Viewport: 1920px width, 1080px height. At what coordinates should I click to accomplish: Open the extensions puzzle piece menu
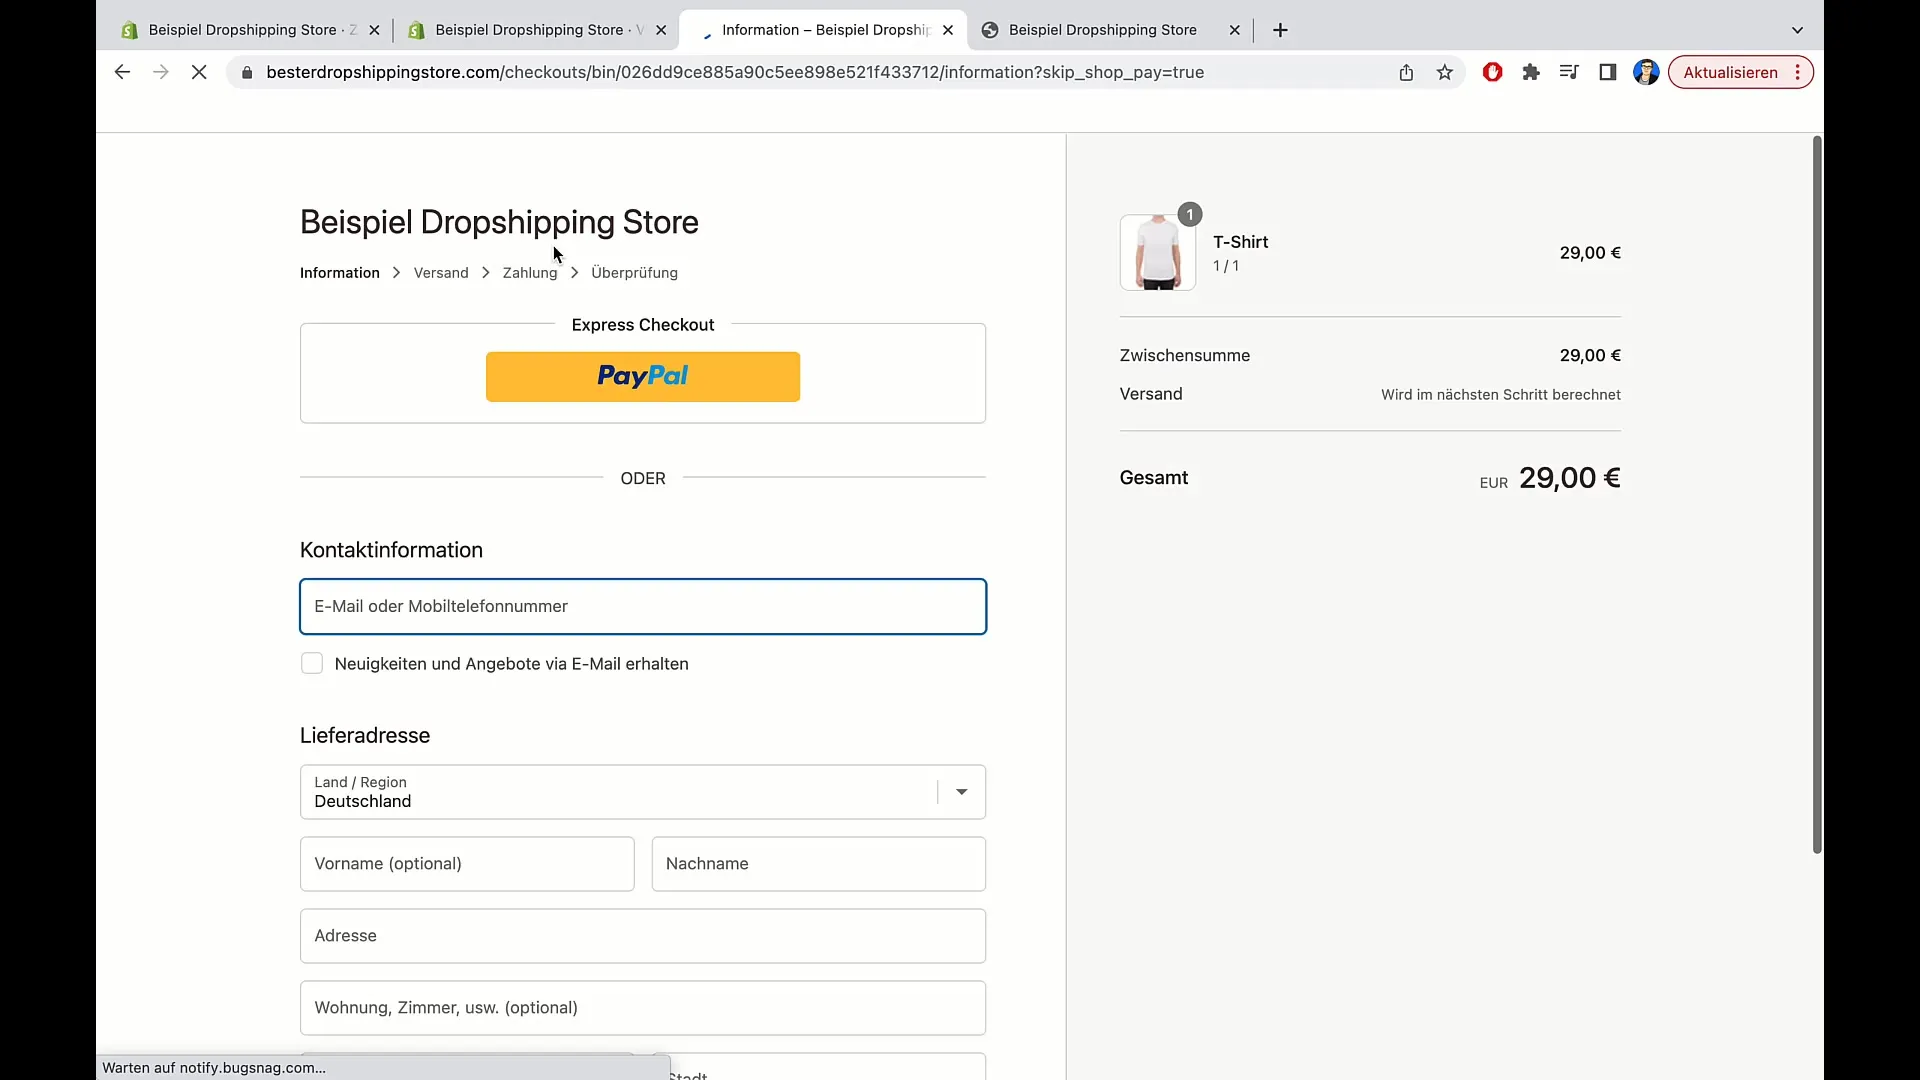click(1531, 72)
